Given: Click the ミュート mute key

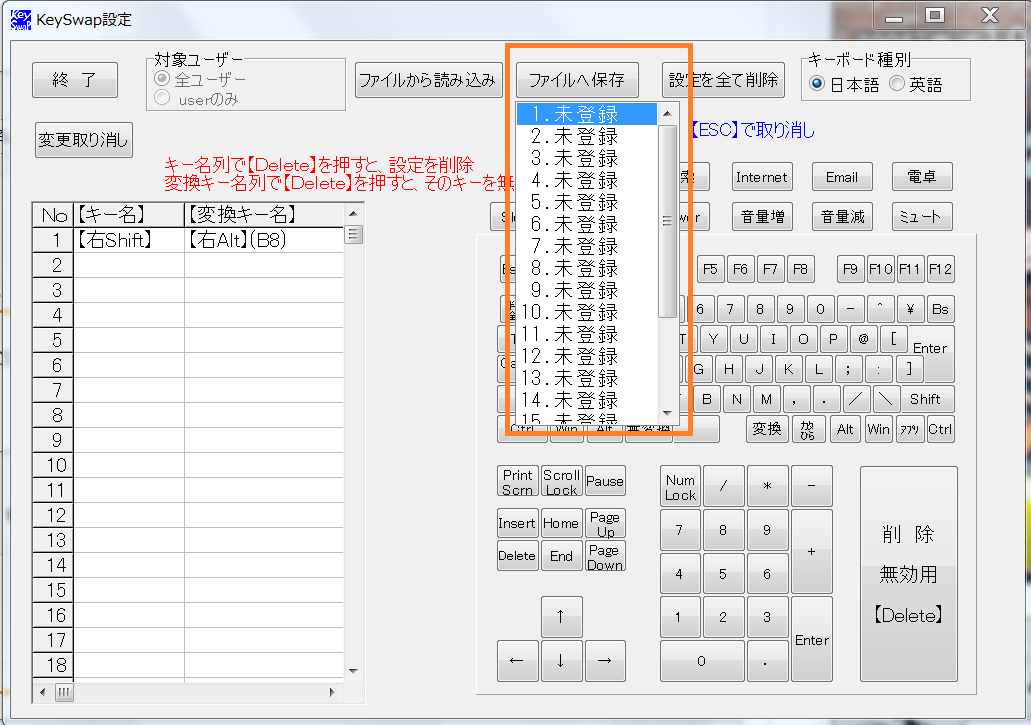Looking at the screenshot, I should [921, 217].
